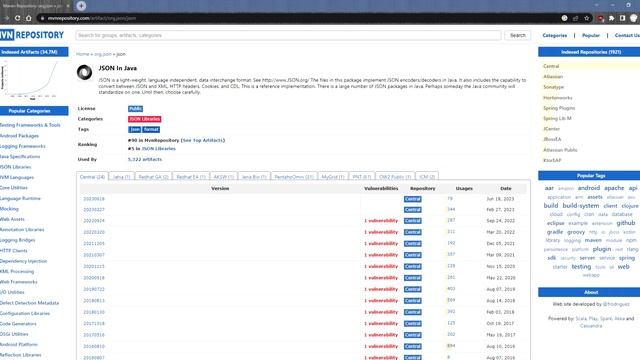This screenshot has width=640, height=360.
Task: Open version 20230227 link
Action: [x=94, y=210]
